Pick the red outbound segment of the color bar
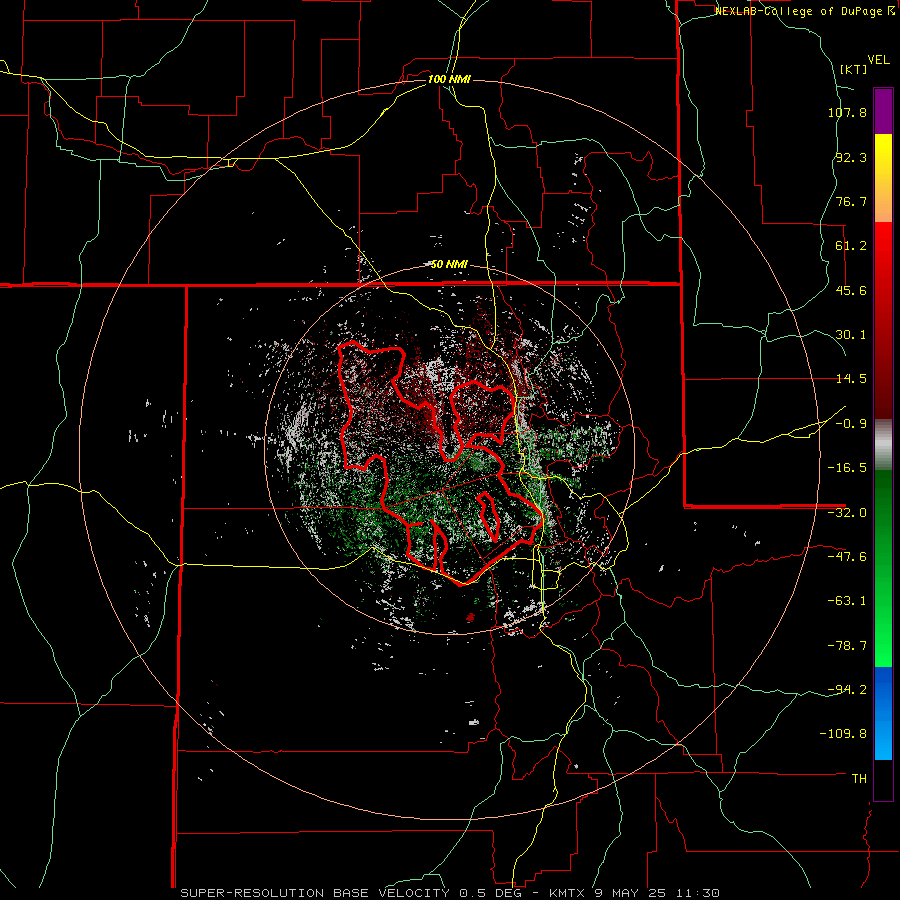The image size is (900, 900). (x=883, y=320)
